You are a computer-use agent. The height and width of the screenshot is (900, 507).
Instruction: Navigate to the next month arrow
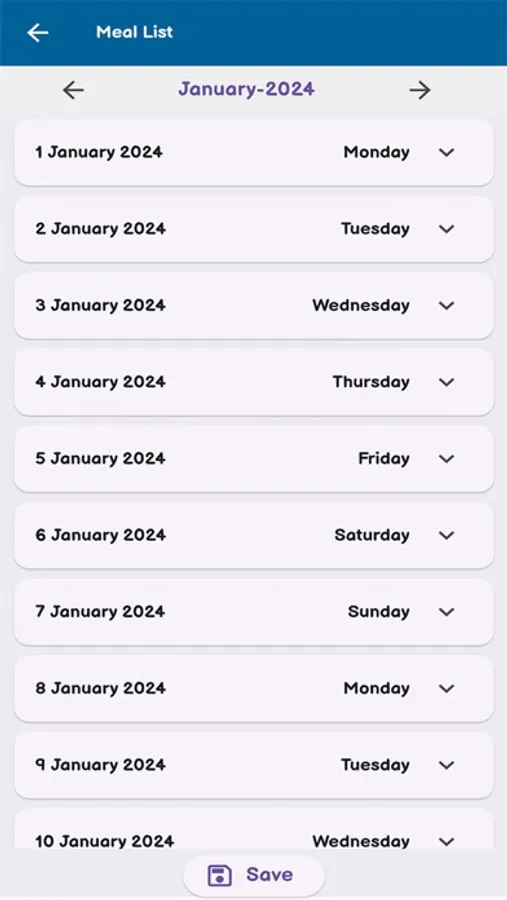click(x=420, y=90)
